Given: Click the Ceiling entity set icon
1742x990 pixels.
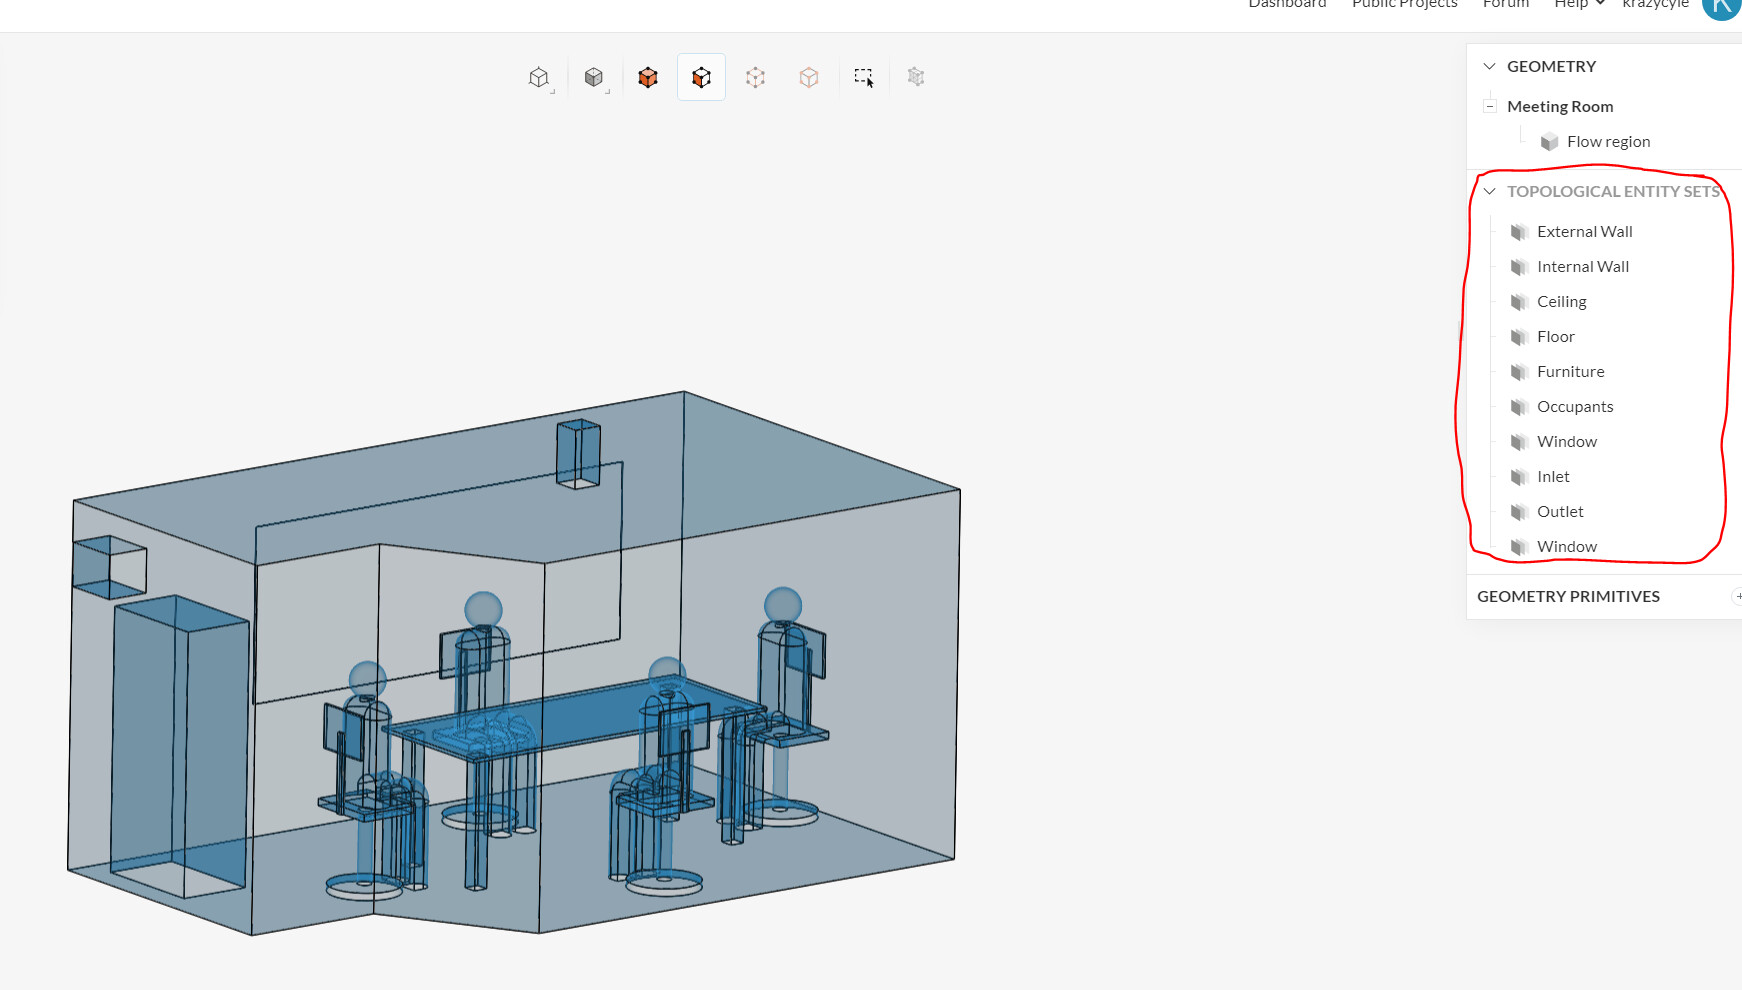Looking at the screenshot, I should pyautogui.click(x=1520, y=302).
